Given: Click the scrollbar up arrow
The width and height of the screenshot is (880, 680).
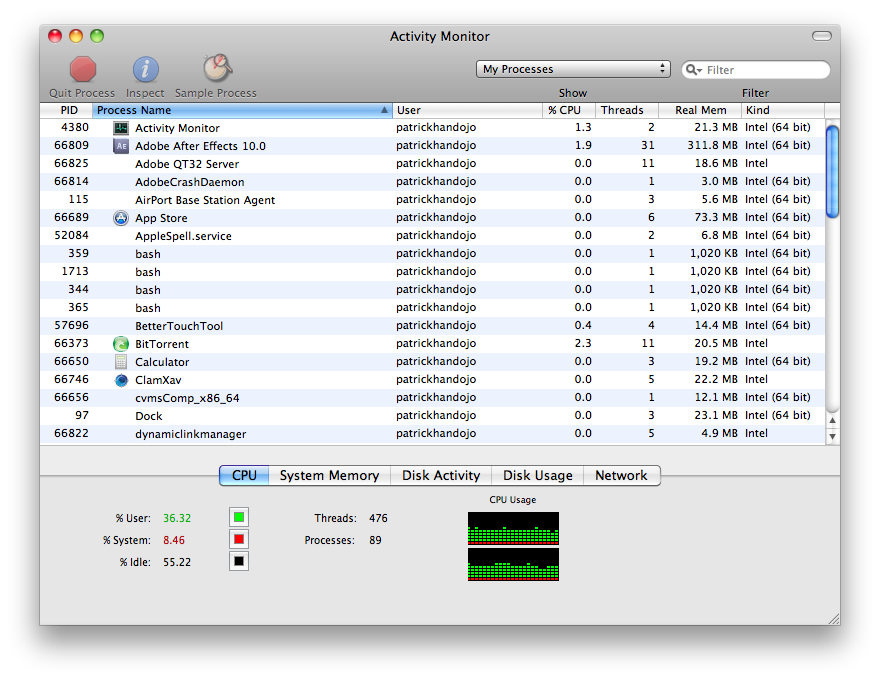Looking at the screenshot, I should tap(833, 420).
